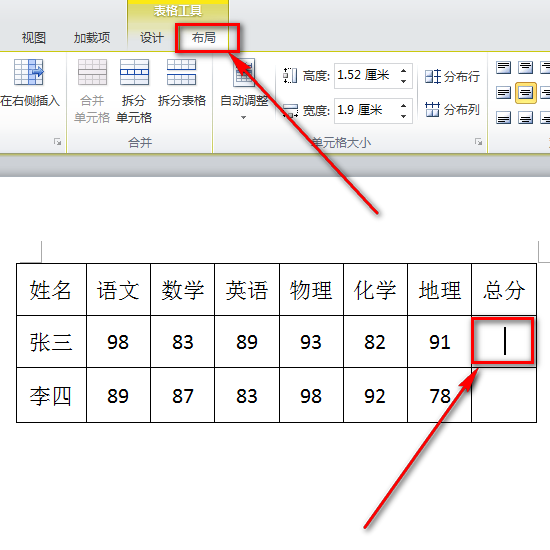The width and height of the screenshot is (550, 550).
Task: Click the 总分 header cell
Action: (504, 289)
